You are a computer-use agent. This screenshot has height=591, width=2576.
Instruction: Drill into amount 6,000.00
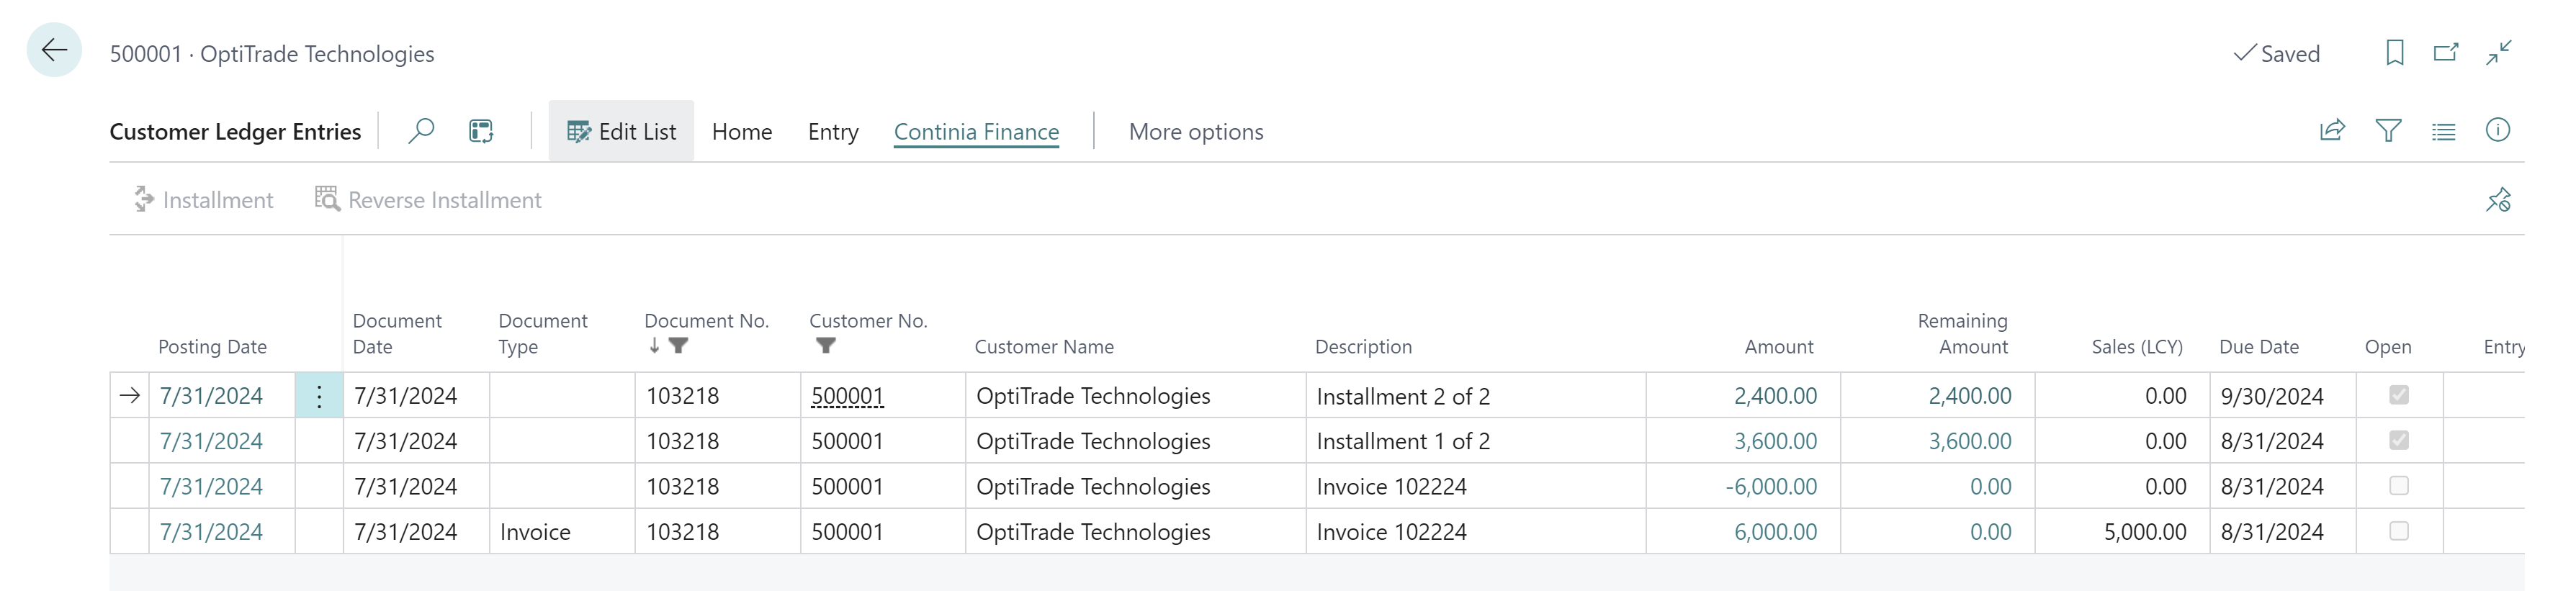pyautogui.click(x=1775, y=532)
